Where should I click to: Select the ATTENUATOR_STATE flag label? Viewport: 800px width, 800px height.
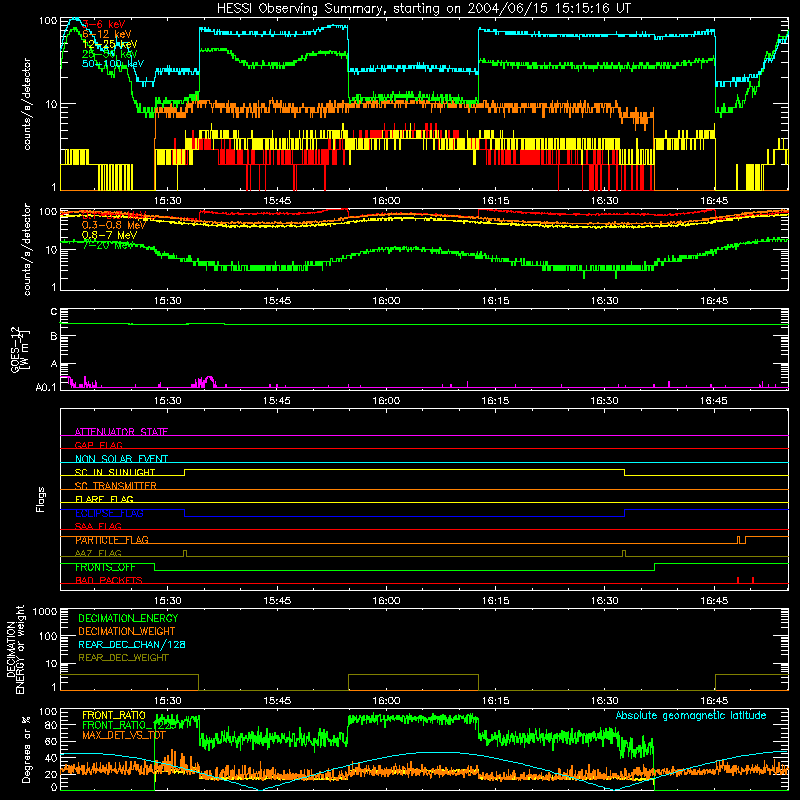(121, 432)
